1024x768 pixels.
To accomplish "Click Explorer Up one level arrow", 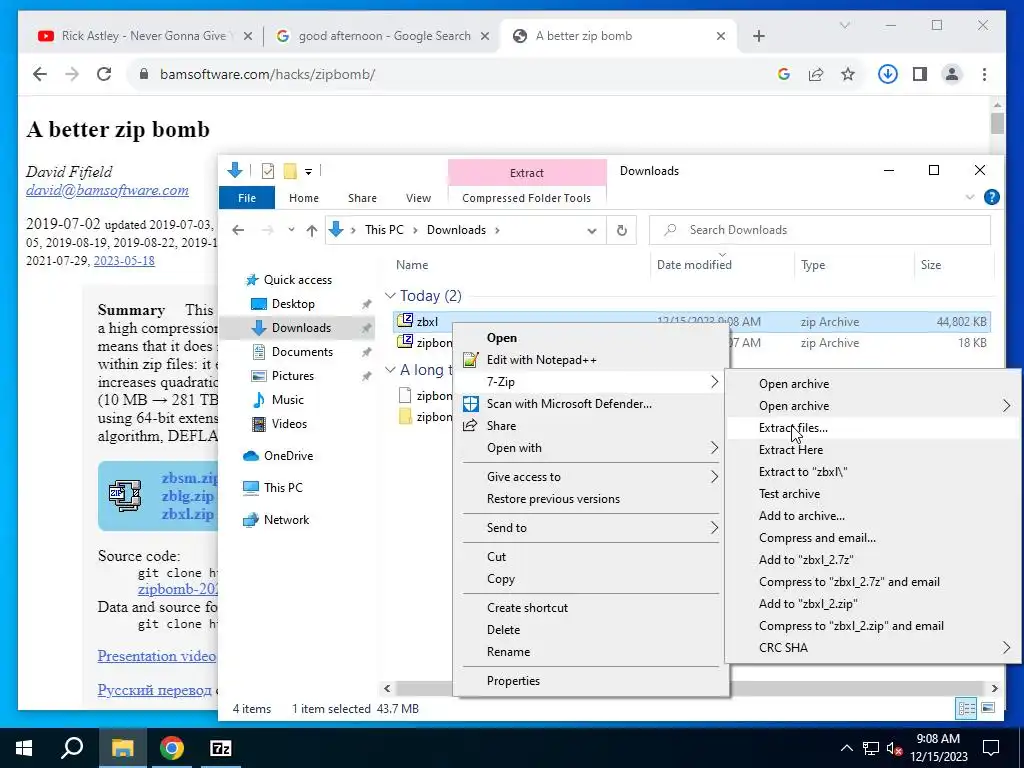I will tap(312, 230).
